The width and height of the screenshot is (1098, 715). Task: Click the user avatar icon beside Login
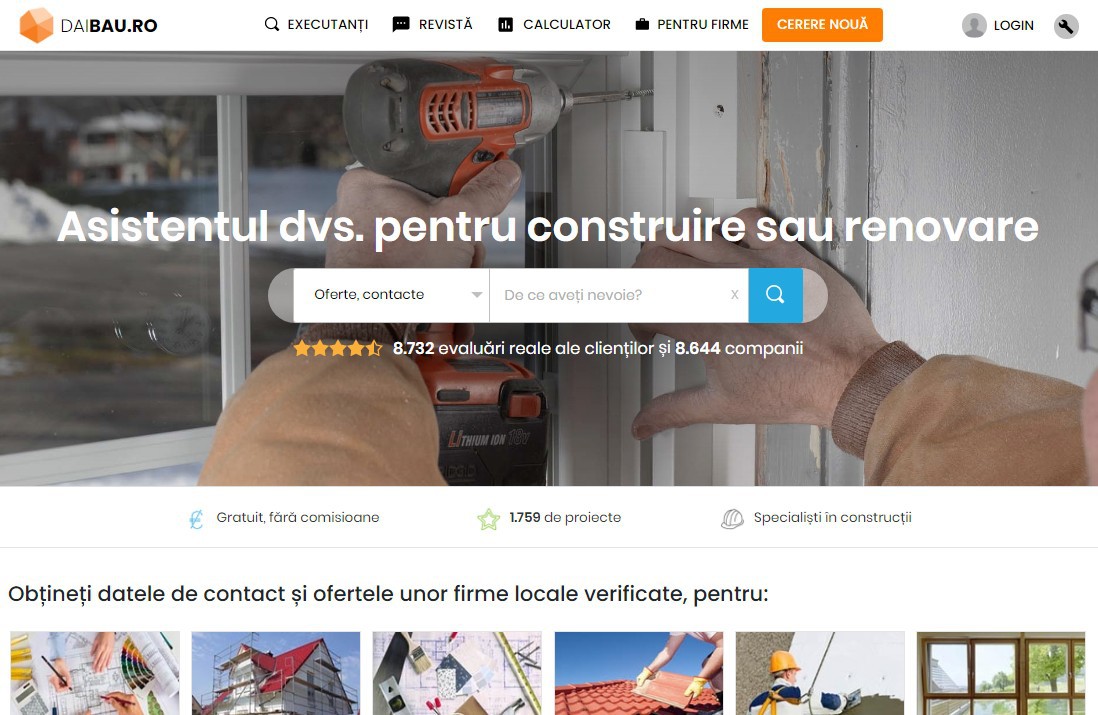[x=974, y=25]
